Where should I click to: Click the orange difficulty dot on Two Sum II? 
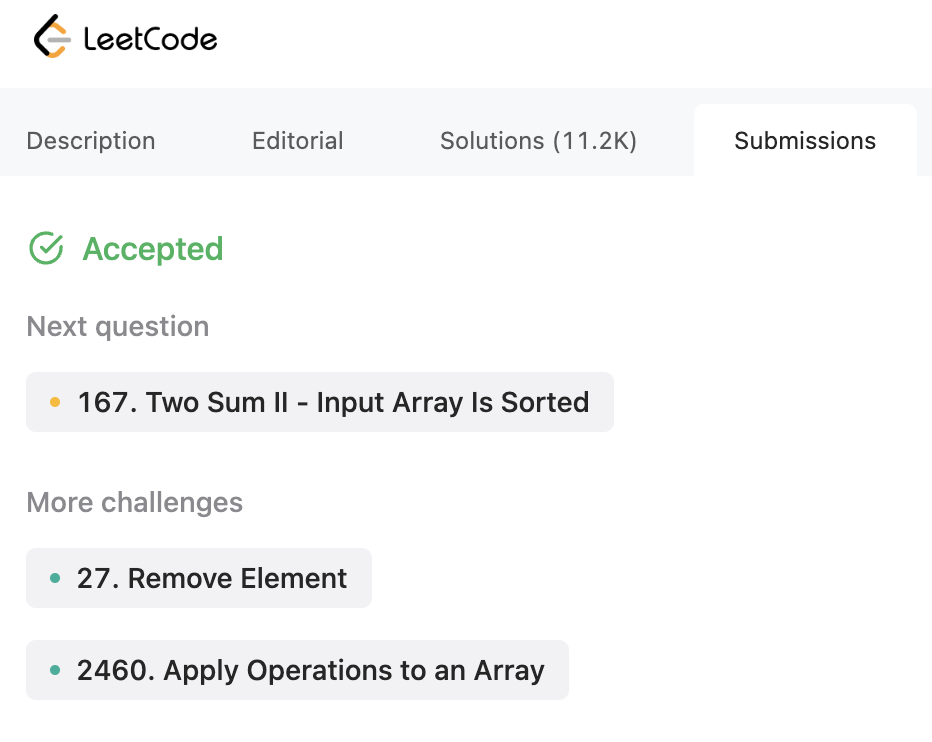point(55,402)
